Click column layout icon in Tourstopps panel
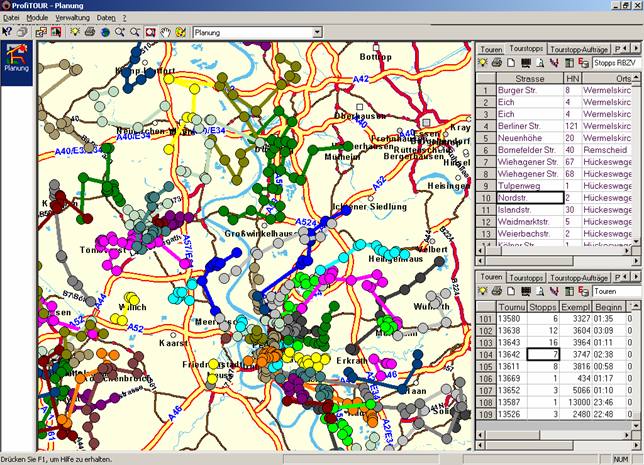This screenshot has width=644, height=465. click(569, 62)
